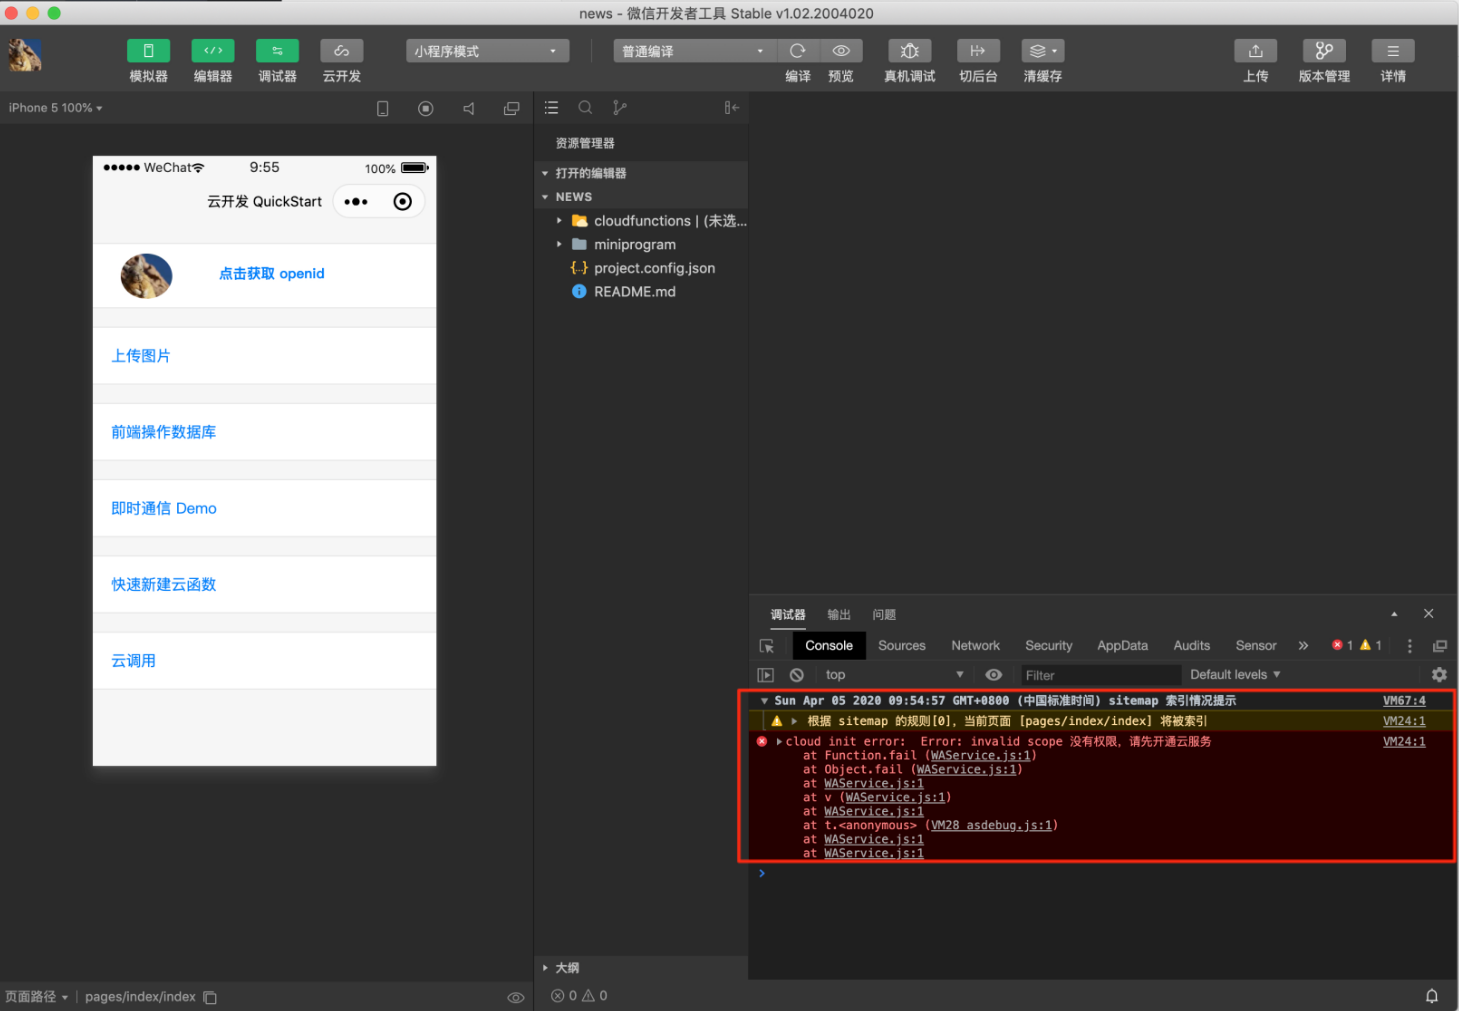Image resolution: width=1459 pixels, height=1011 pixels.
Task: Switch to the 调试器 panel tab
Action: (x=788, y=615)
